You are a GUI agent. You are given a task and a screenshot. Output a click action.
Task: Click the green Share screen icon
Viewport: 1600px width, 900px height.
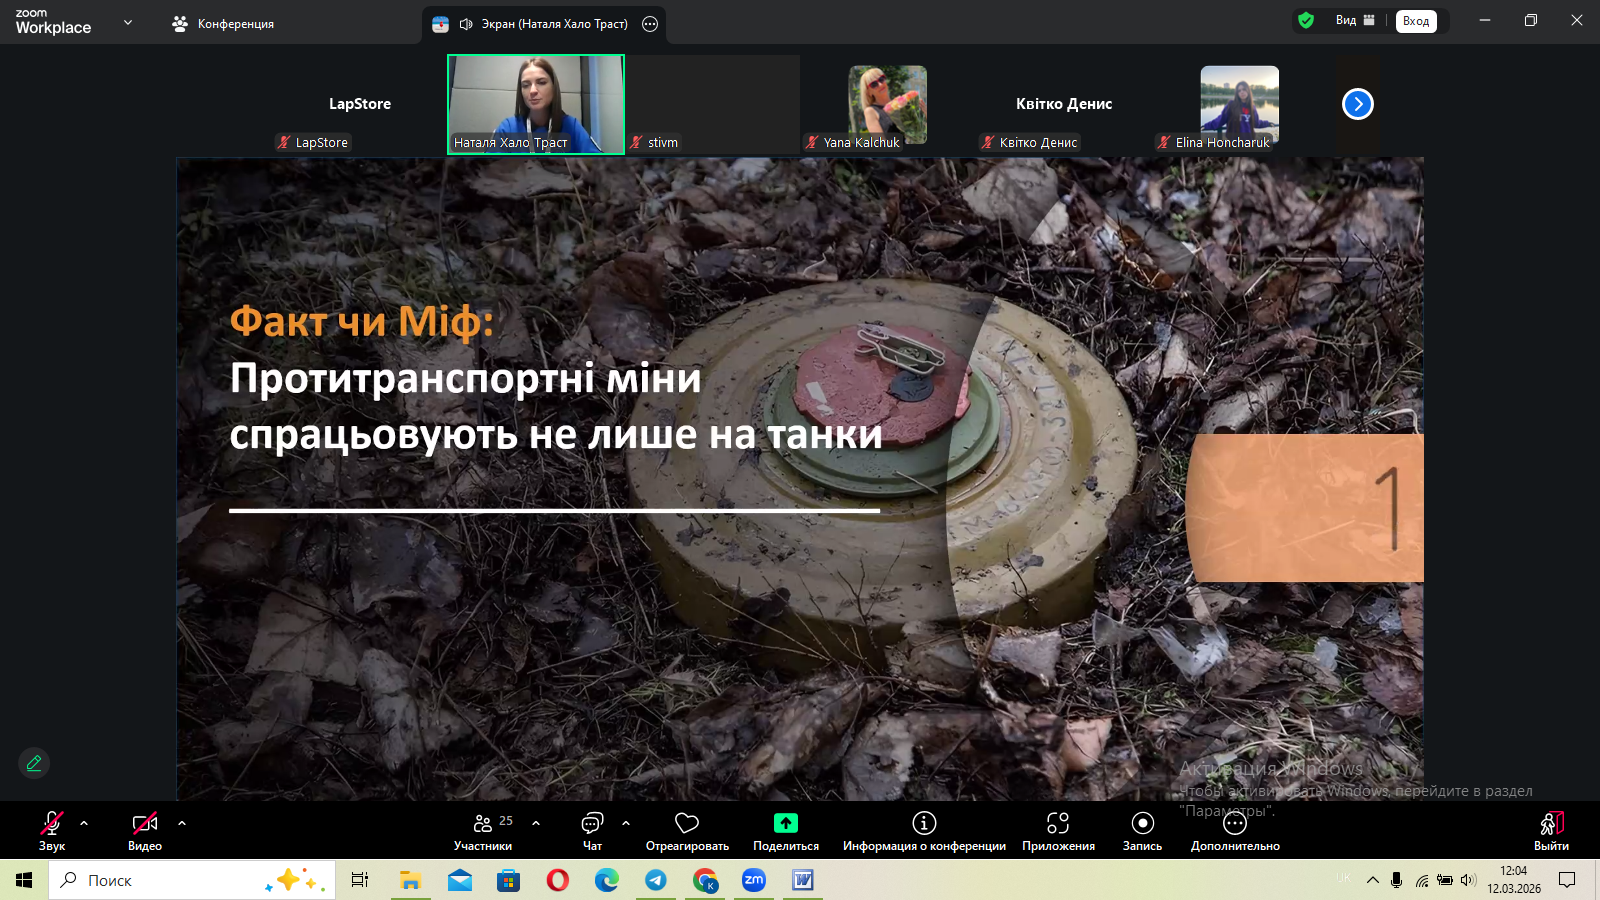[786, 823]
